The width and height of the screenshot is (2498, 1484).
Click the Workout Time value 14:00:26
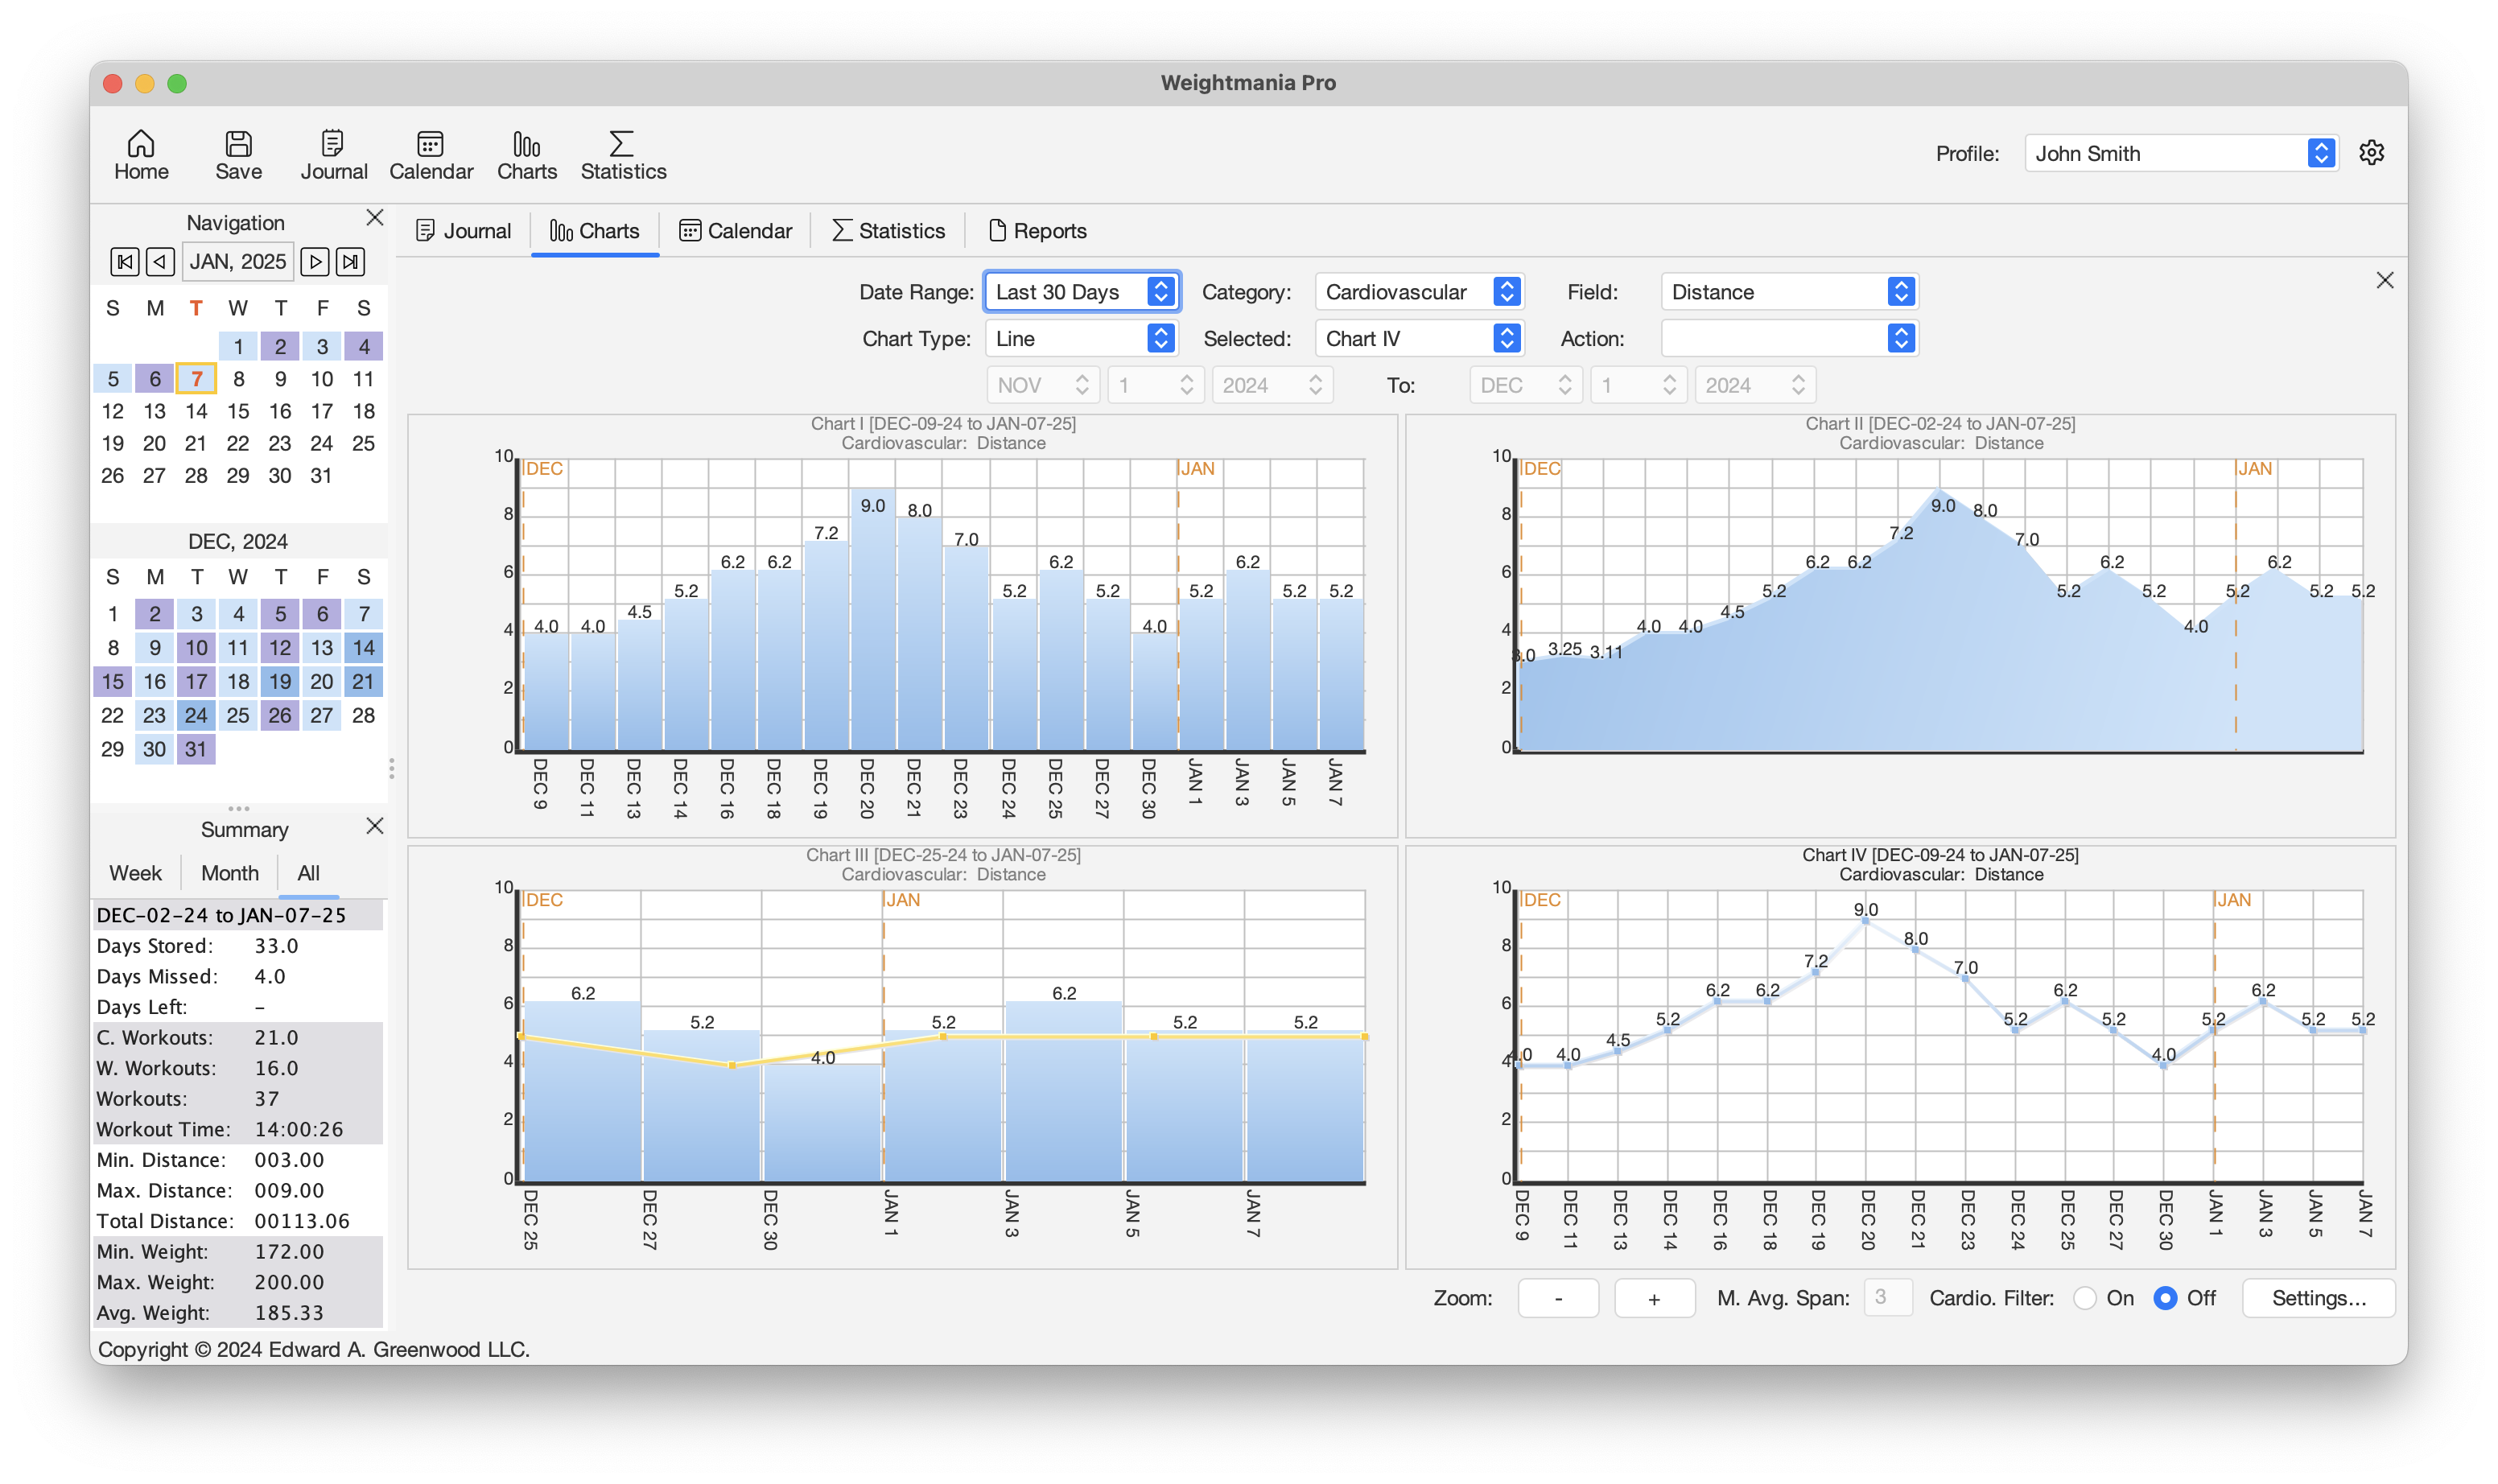(x=298, y=1129)
